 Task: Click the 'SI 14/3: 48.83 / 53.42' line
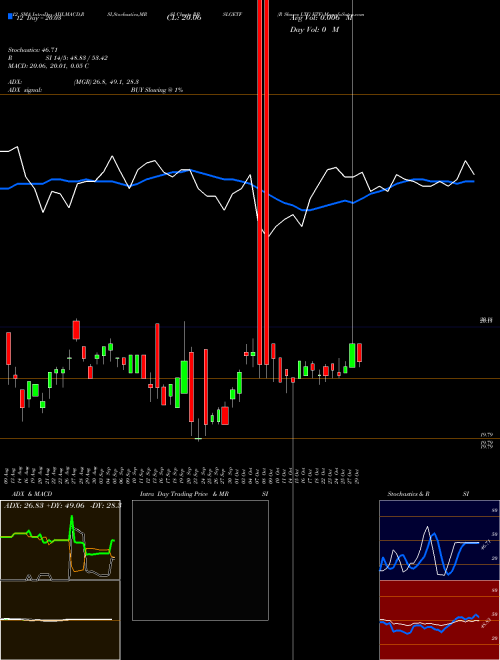tap(77, 58)
